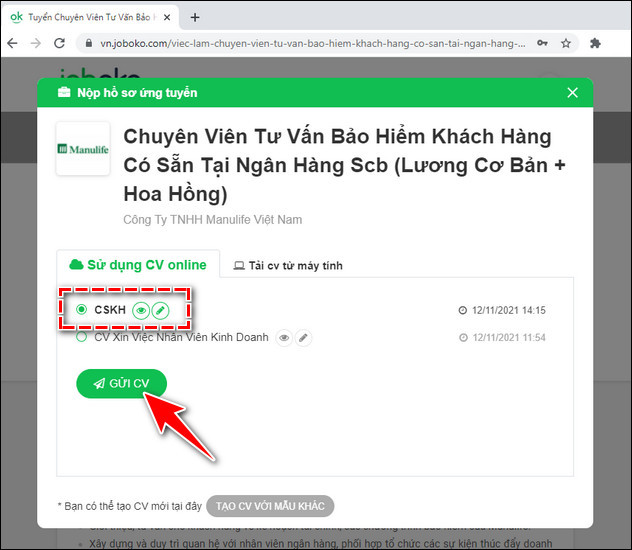Open saved passwords key icon
Screen dimensions: 632x550
coord(542,43)
